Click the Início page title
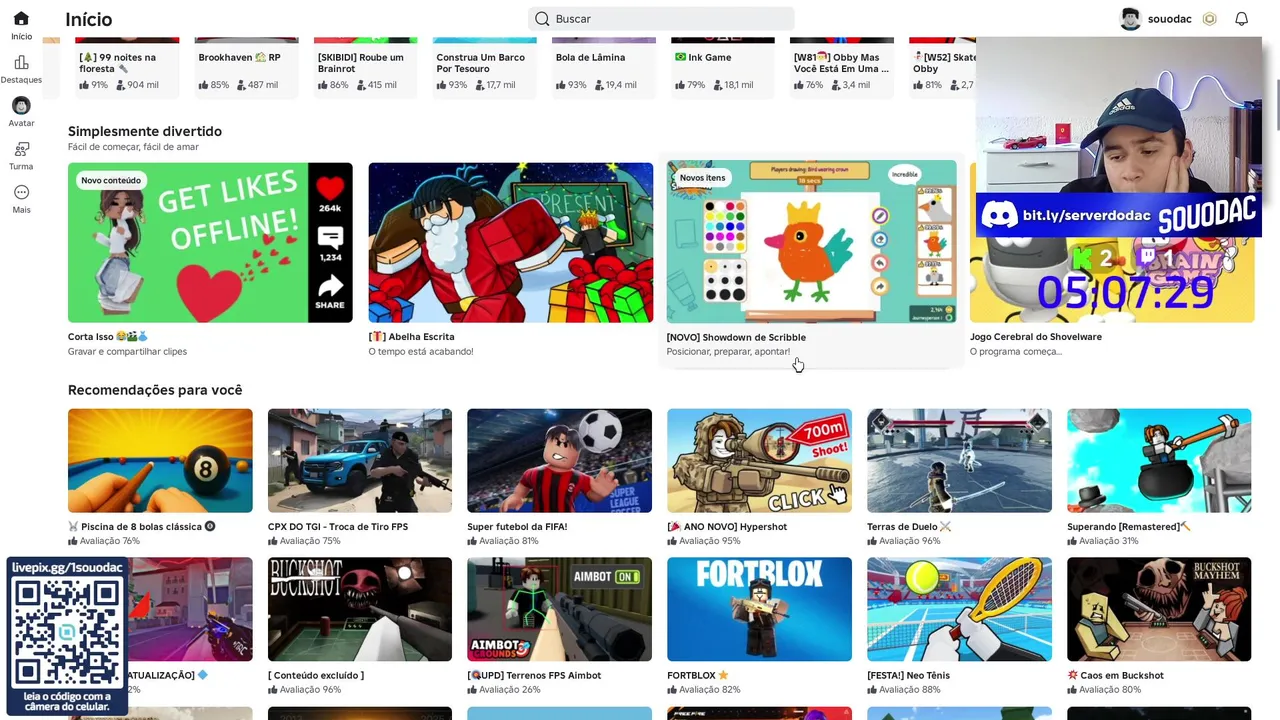The image size is (1280, 720). pos(89,19)
